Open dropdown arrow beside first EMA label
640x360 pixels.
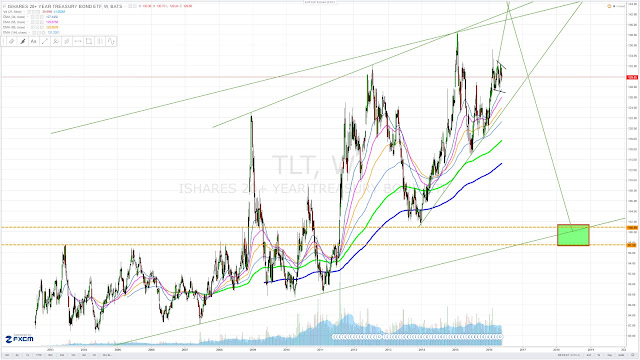point(28,17)
